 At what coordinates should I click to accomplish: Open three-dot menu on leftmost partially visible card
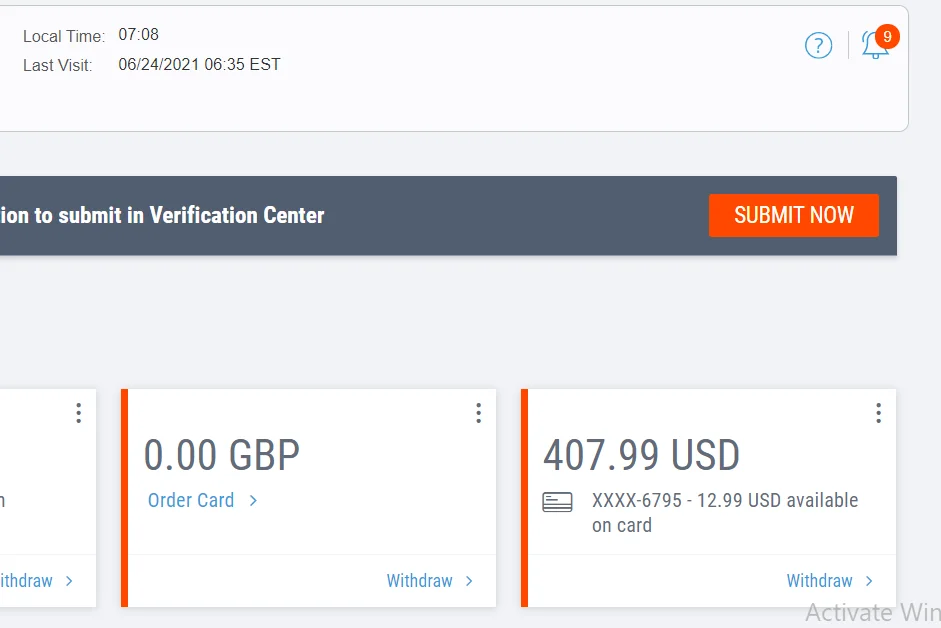[x=78, y=413]
